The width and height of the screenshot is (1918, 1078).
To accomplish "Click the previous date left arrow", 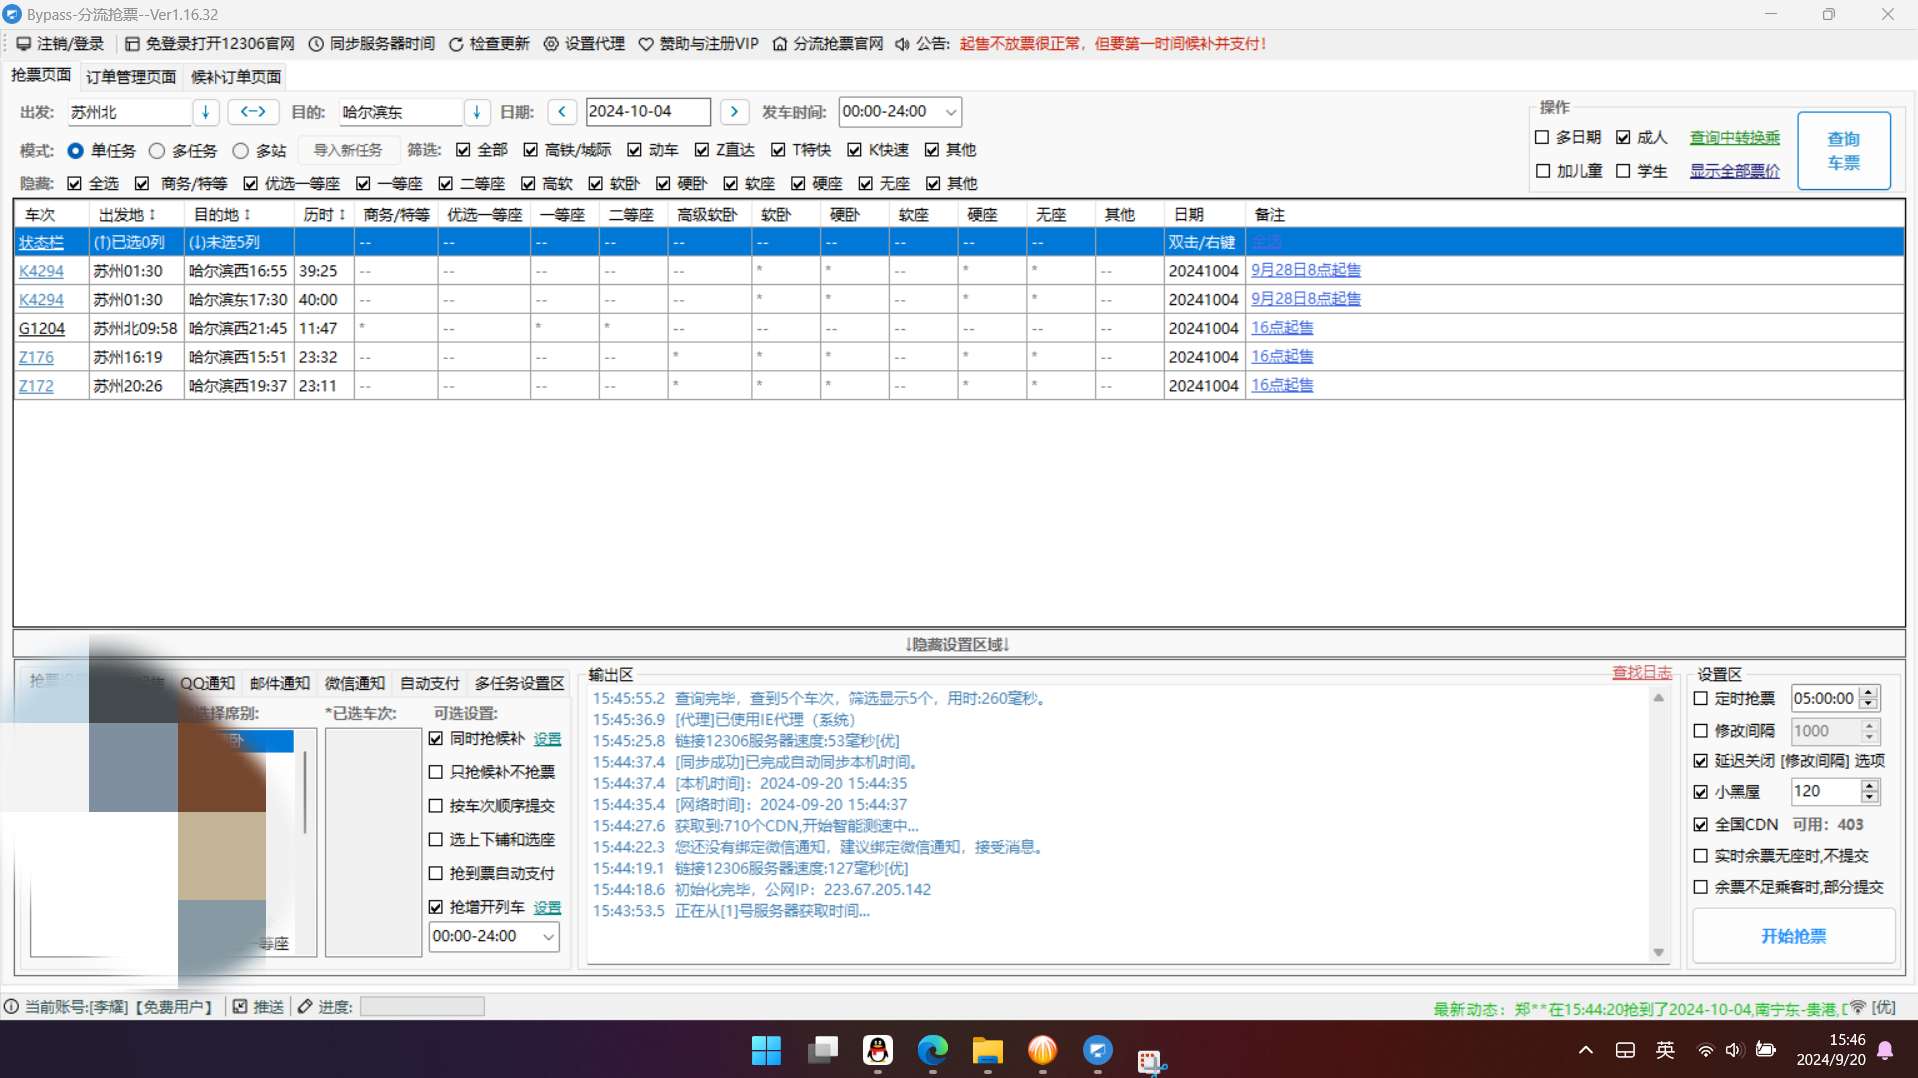I will 562,112.
